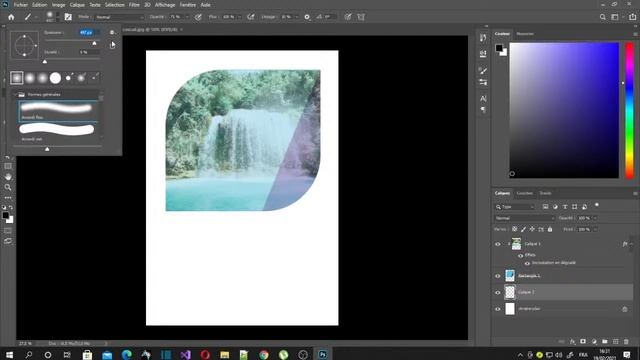Open smoothing options gear icon

[x=307, y=17]
